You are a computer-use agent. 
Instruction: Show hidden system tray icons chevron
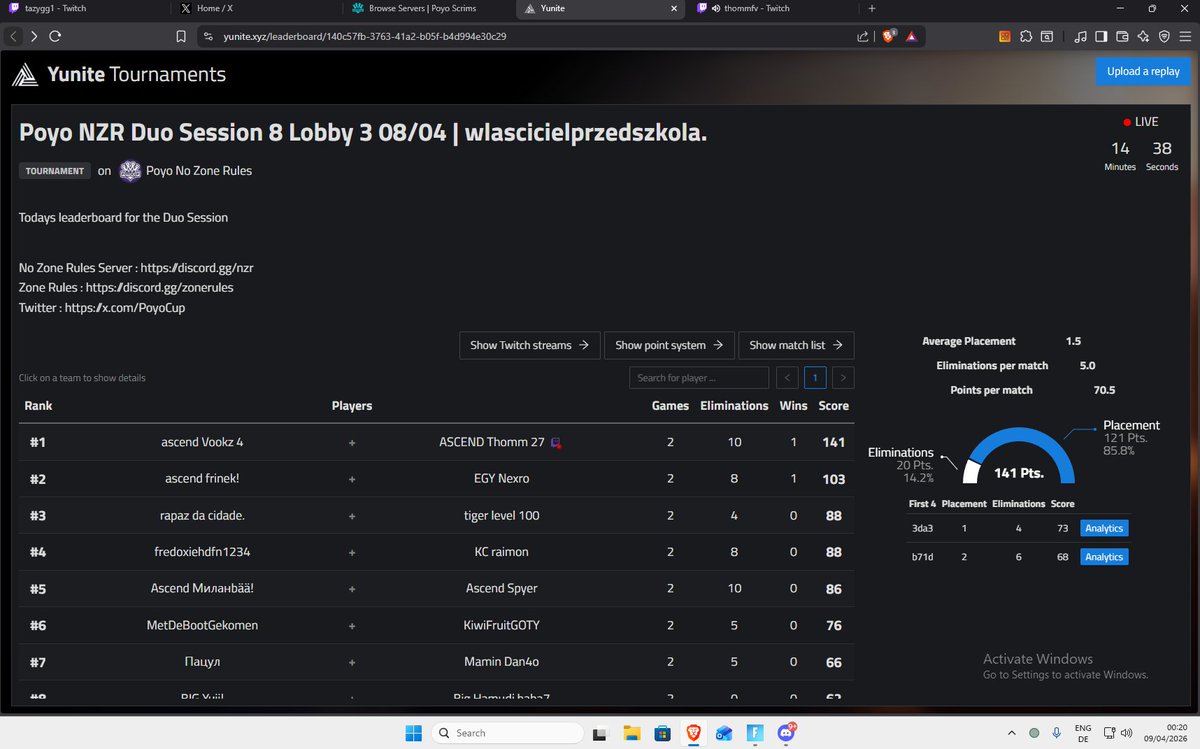(x=1010, y=733)
